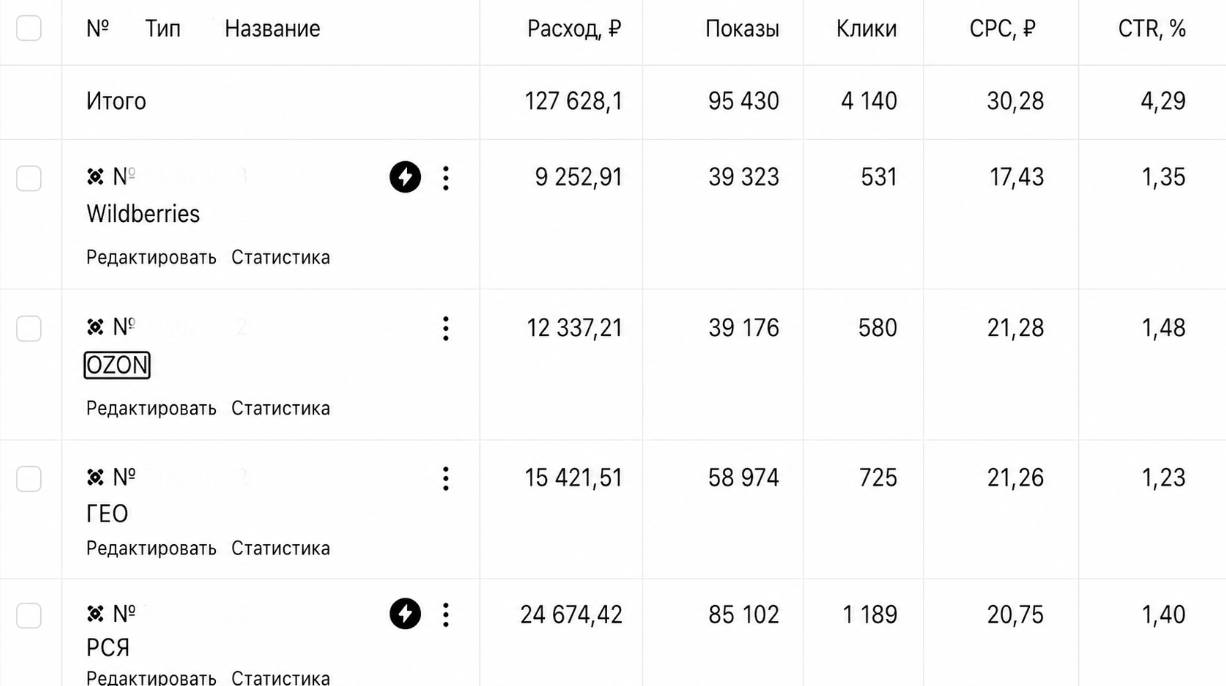
Task: Open the three-dot menu for the OZON campaign
Action: (446, 329)
